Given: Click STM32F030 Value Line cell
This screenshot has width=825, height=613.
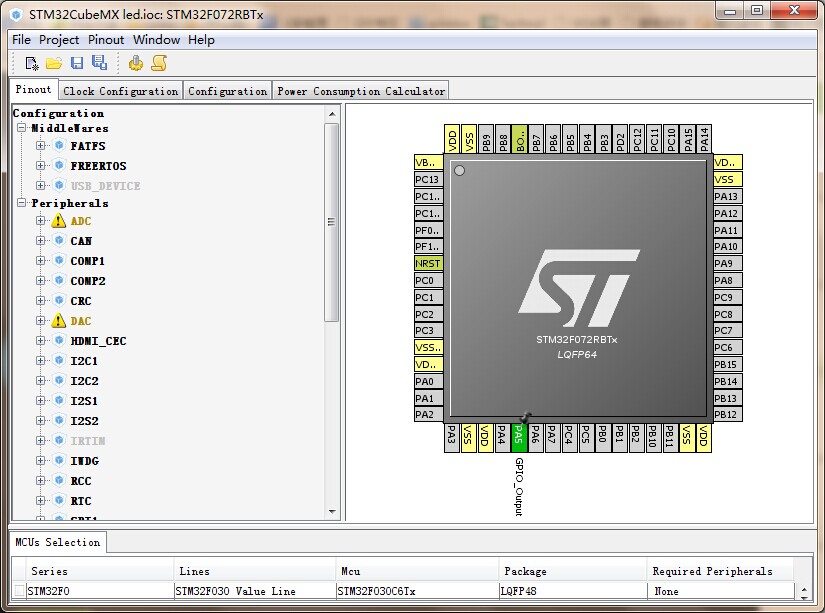Looking at the screenshot, I should [x=255, y=591].
